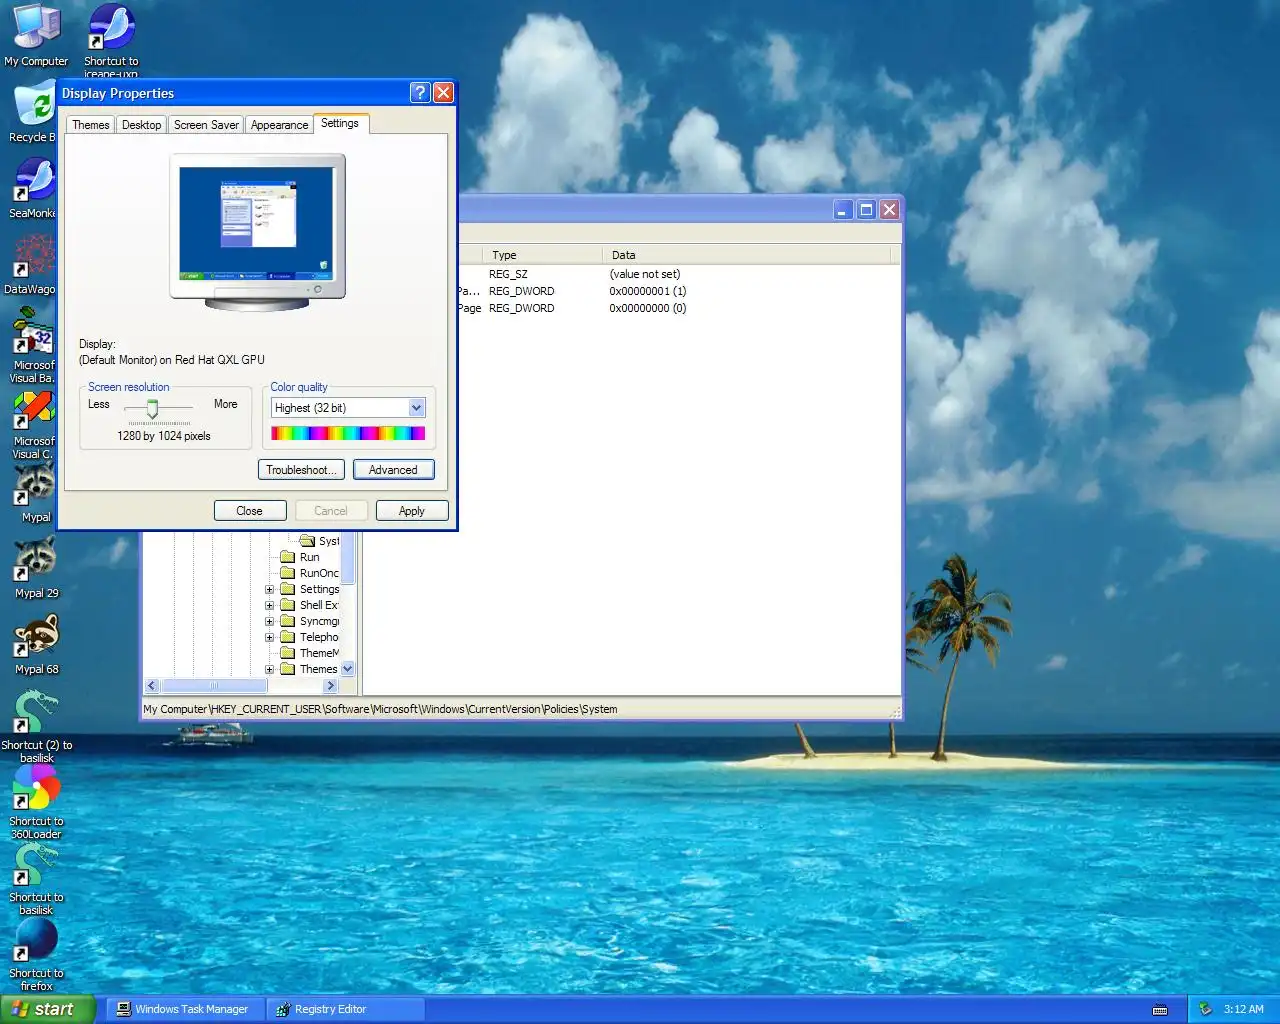Screen dimensions: 1280x1024
Task: Click the system tray keyboard icon
Action: (x=1160, y=1010)
